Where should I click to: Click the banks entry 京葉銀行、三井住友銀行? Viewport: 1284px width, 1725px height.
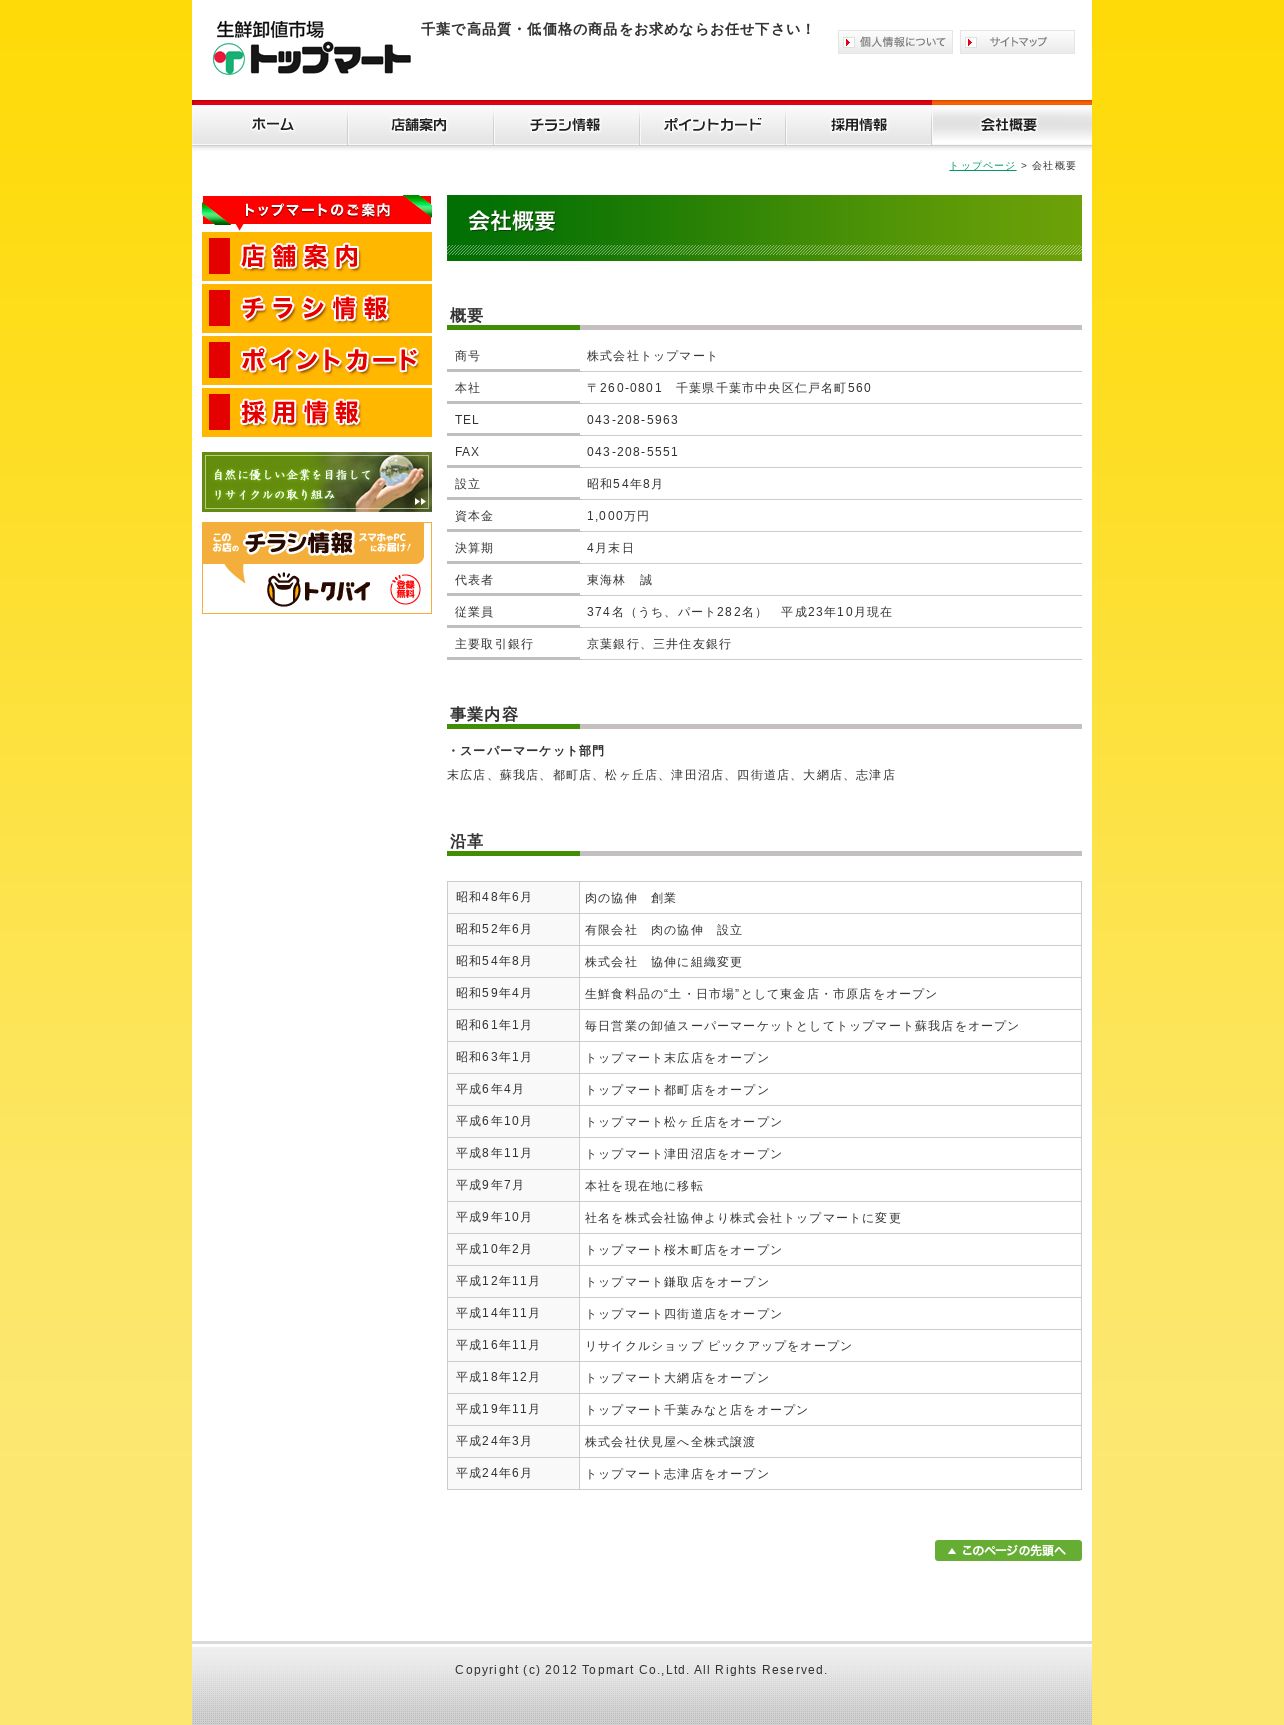pos(659,644)
